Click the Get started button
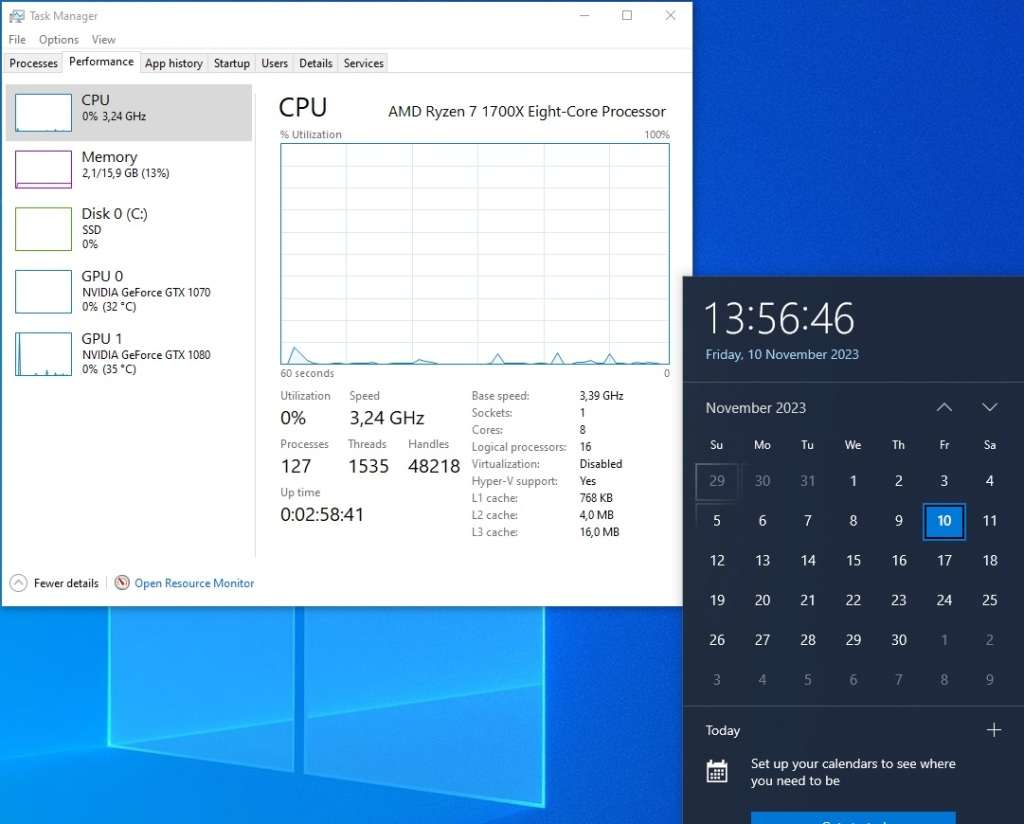Viewport: 1024px width, 824px height. [x=853, y=820]
